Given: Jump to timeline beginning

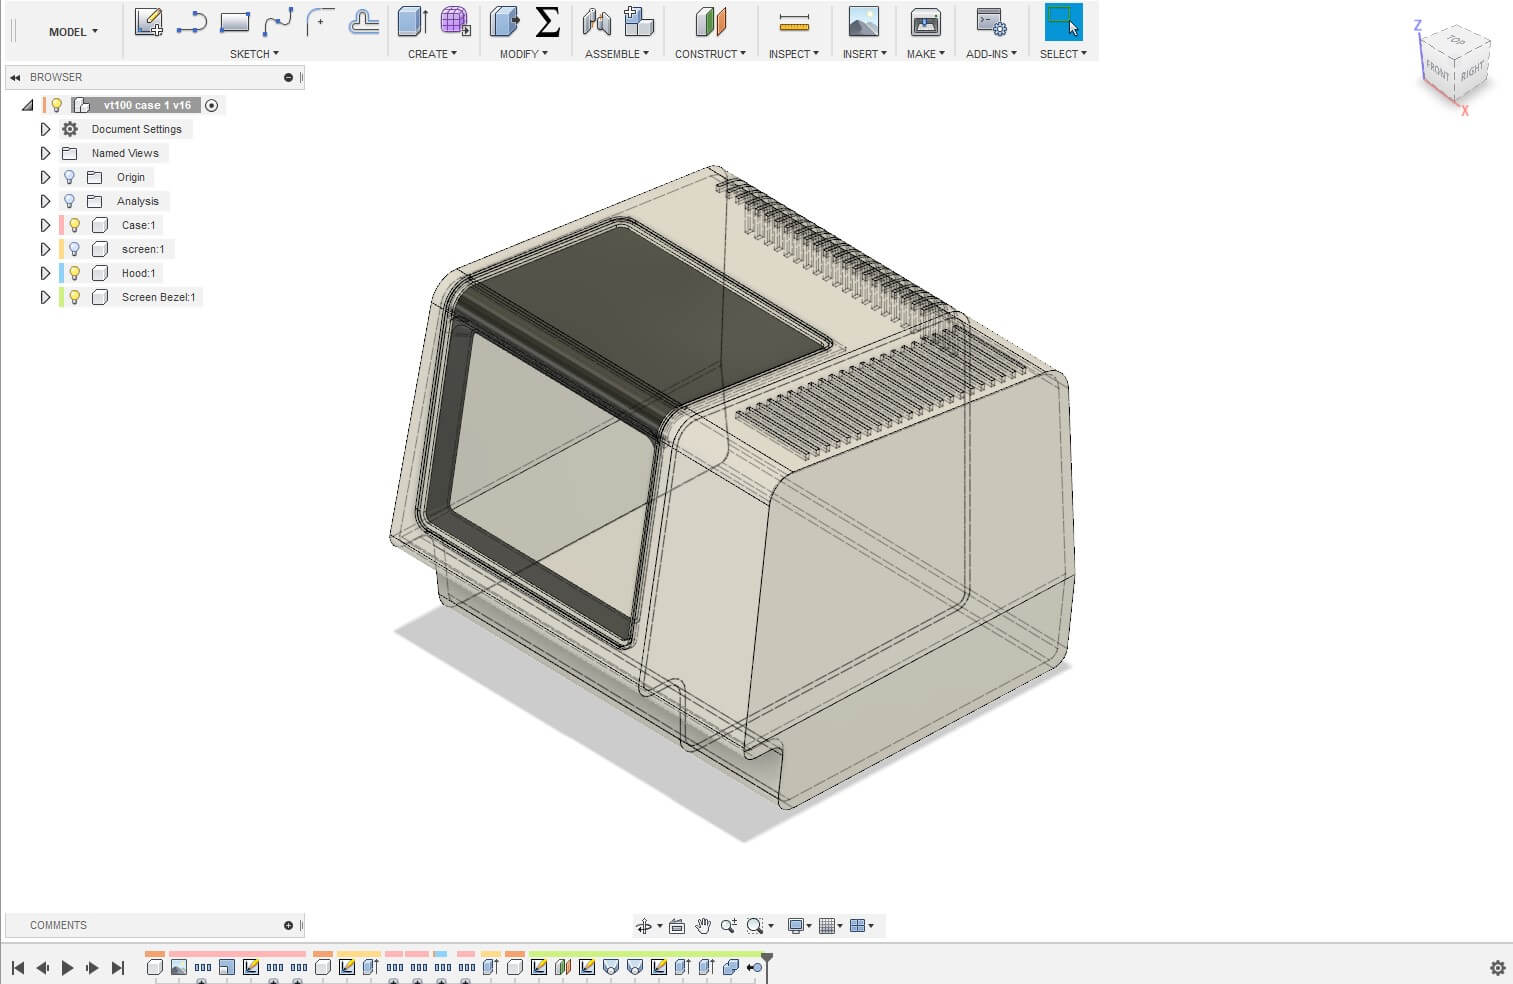Looking at the screenshot, I should 18,968.
